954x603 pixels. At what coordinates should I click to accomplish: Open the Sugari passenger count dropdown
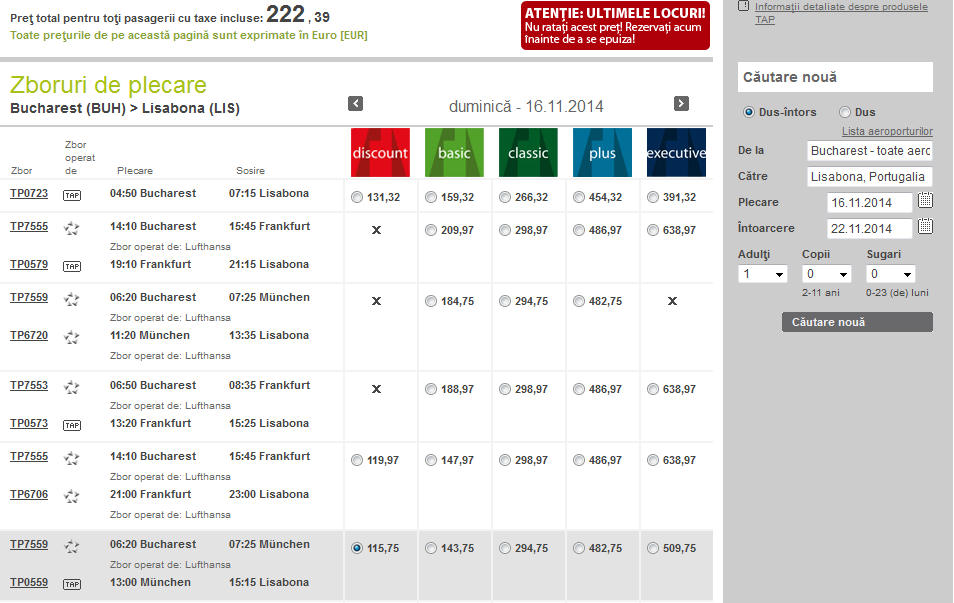[x=891, y=274]
